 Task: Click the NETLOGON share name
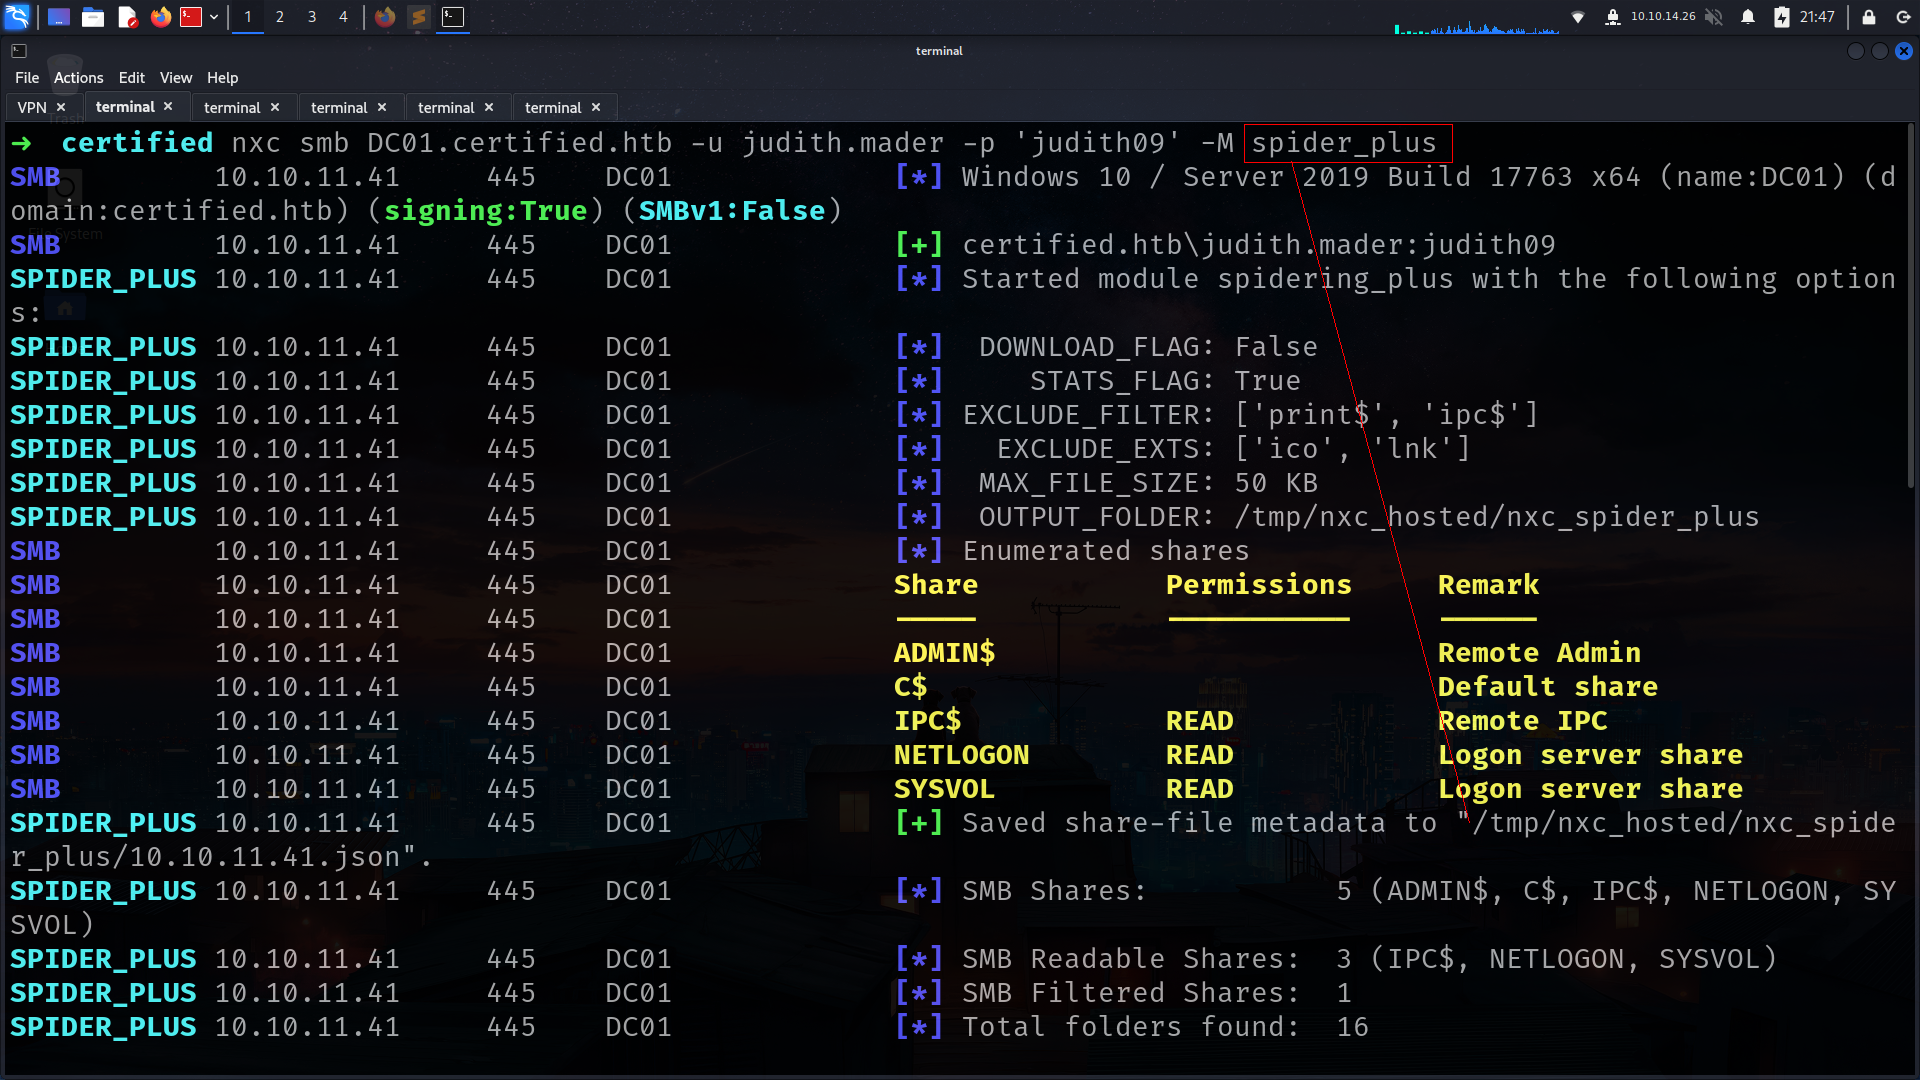click(x=962, y=755)
